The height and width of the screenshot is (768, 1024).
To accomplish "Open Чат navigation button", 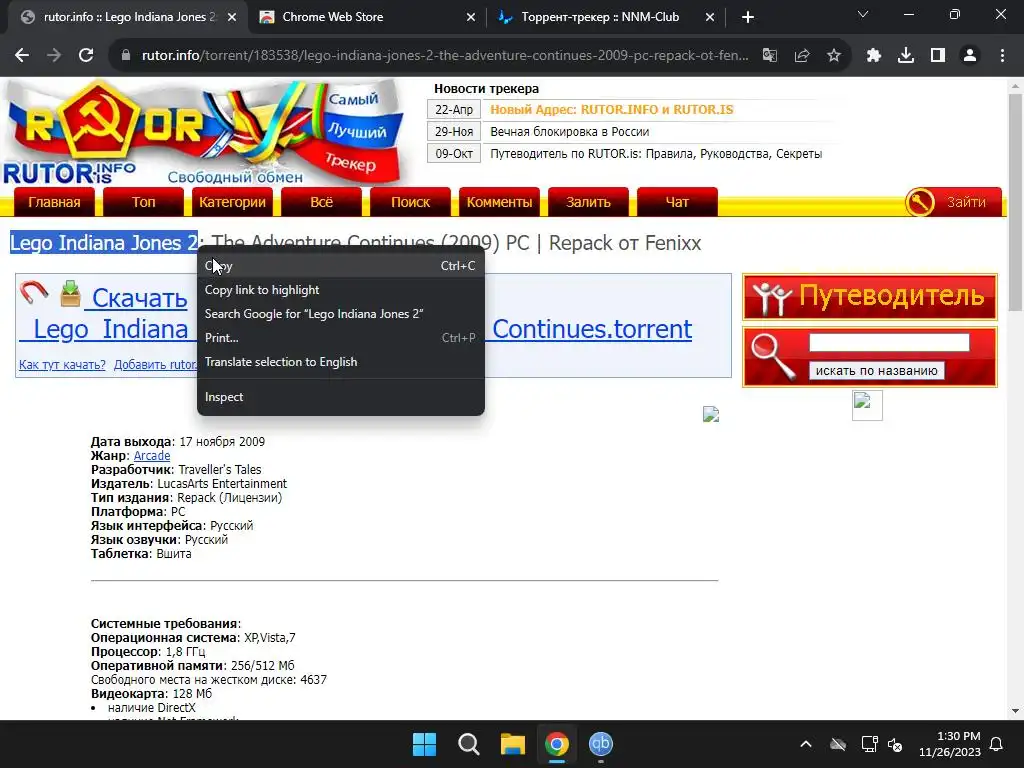I will click(x=677, y=202).
